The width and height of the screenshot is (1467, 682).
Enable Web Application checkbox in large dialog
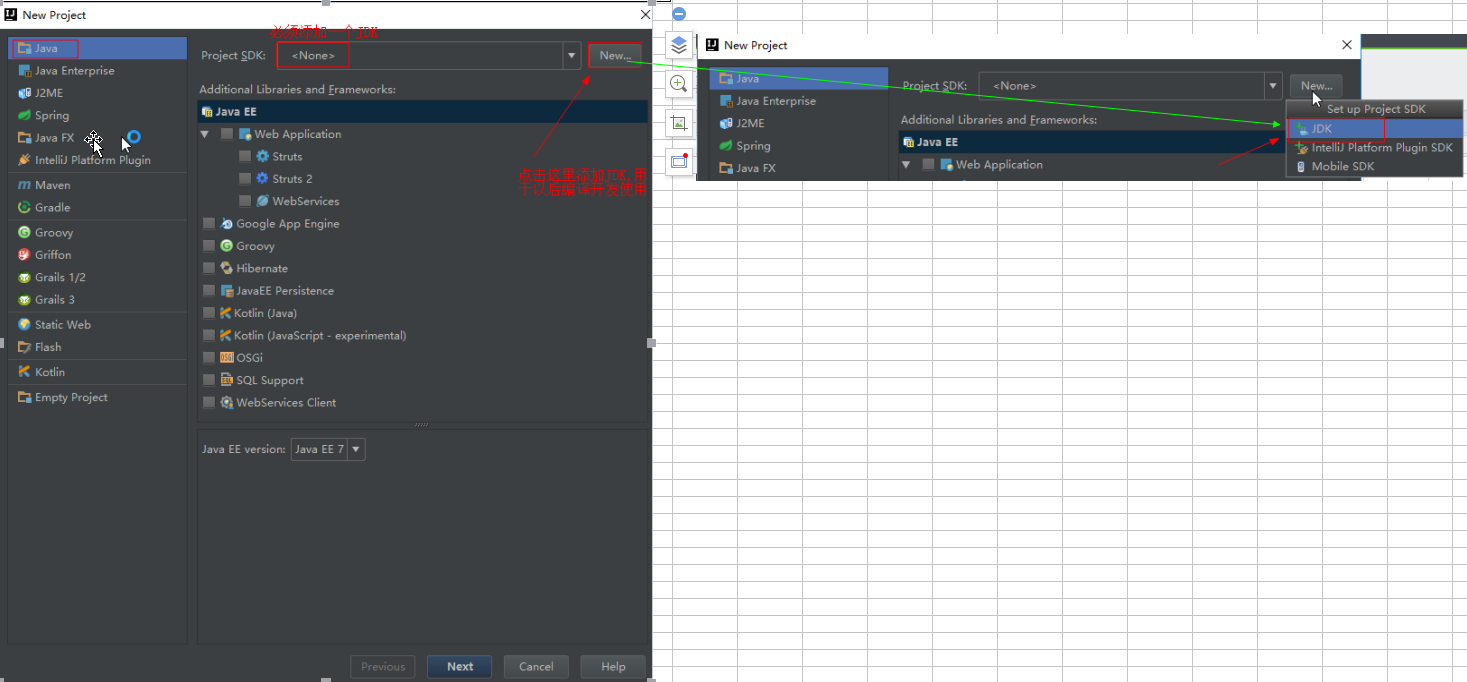coord(227,134)
